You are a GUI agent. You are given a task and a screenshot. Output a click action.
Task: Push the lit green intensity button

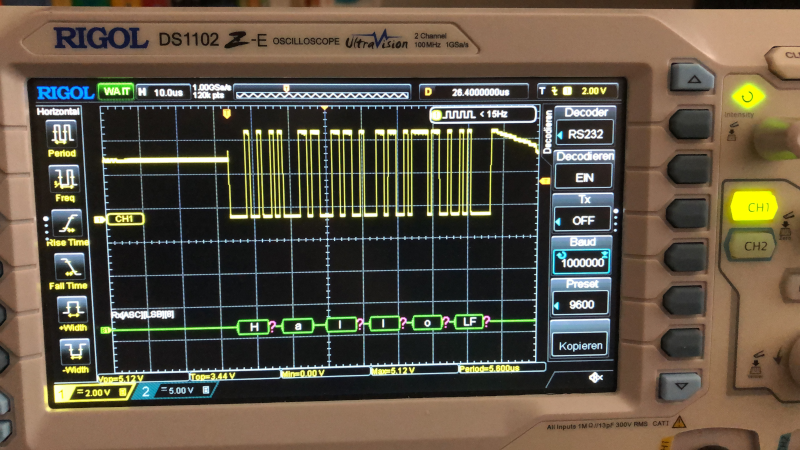pyautogui.click(x=748, y=96)
